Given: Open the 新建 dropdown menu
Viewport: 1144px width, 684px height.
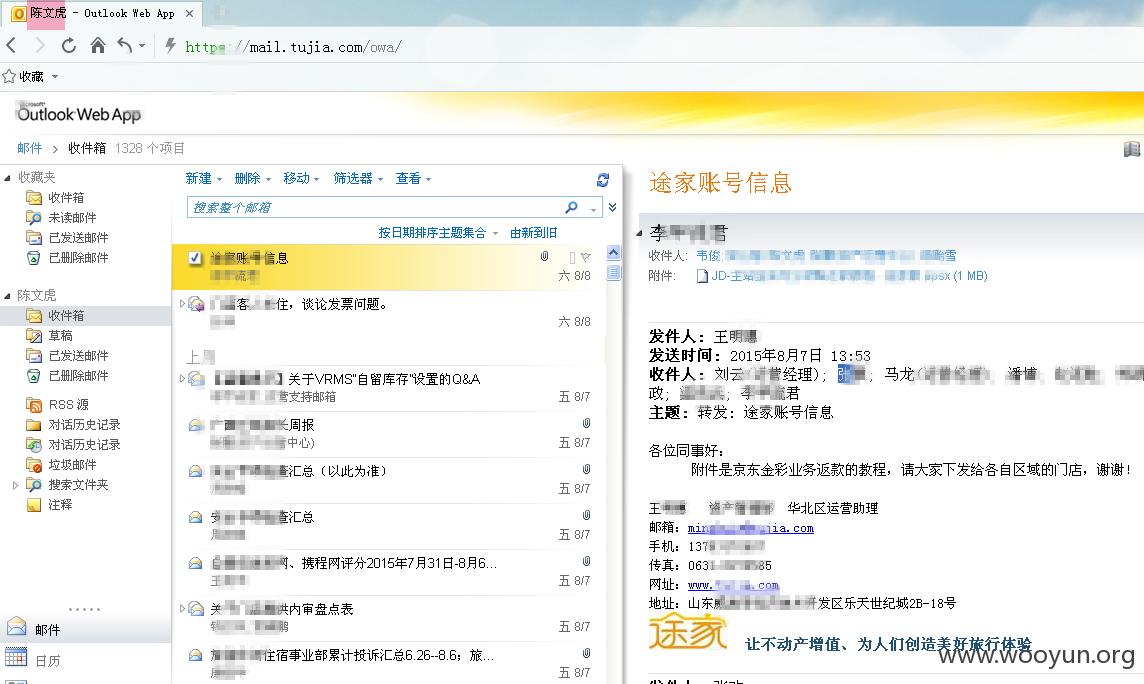Looking at the screenshot, I should [204, 179].
